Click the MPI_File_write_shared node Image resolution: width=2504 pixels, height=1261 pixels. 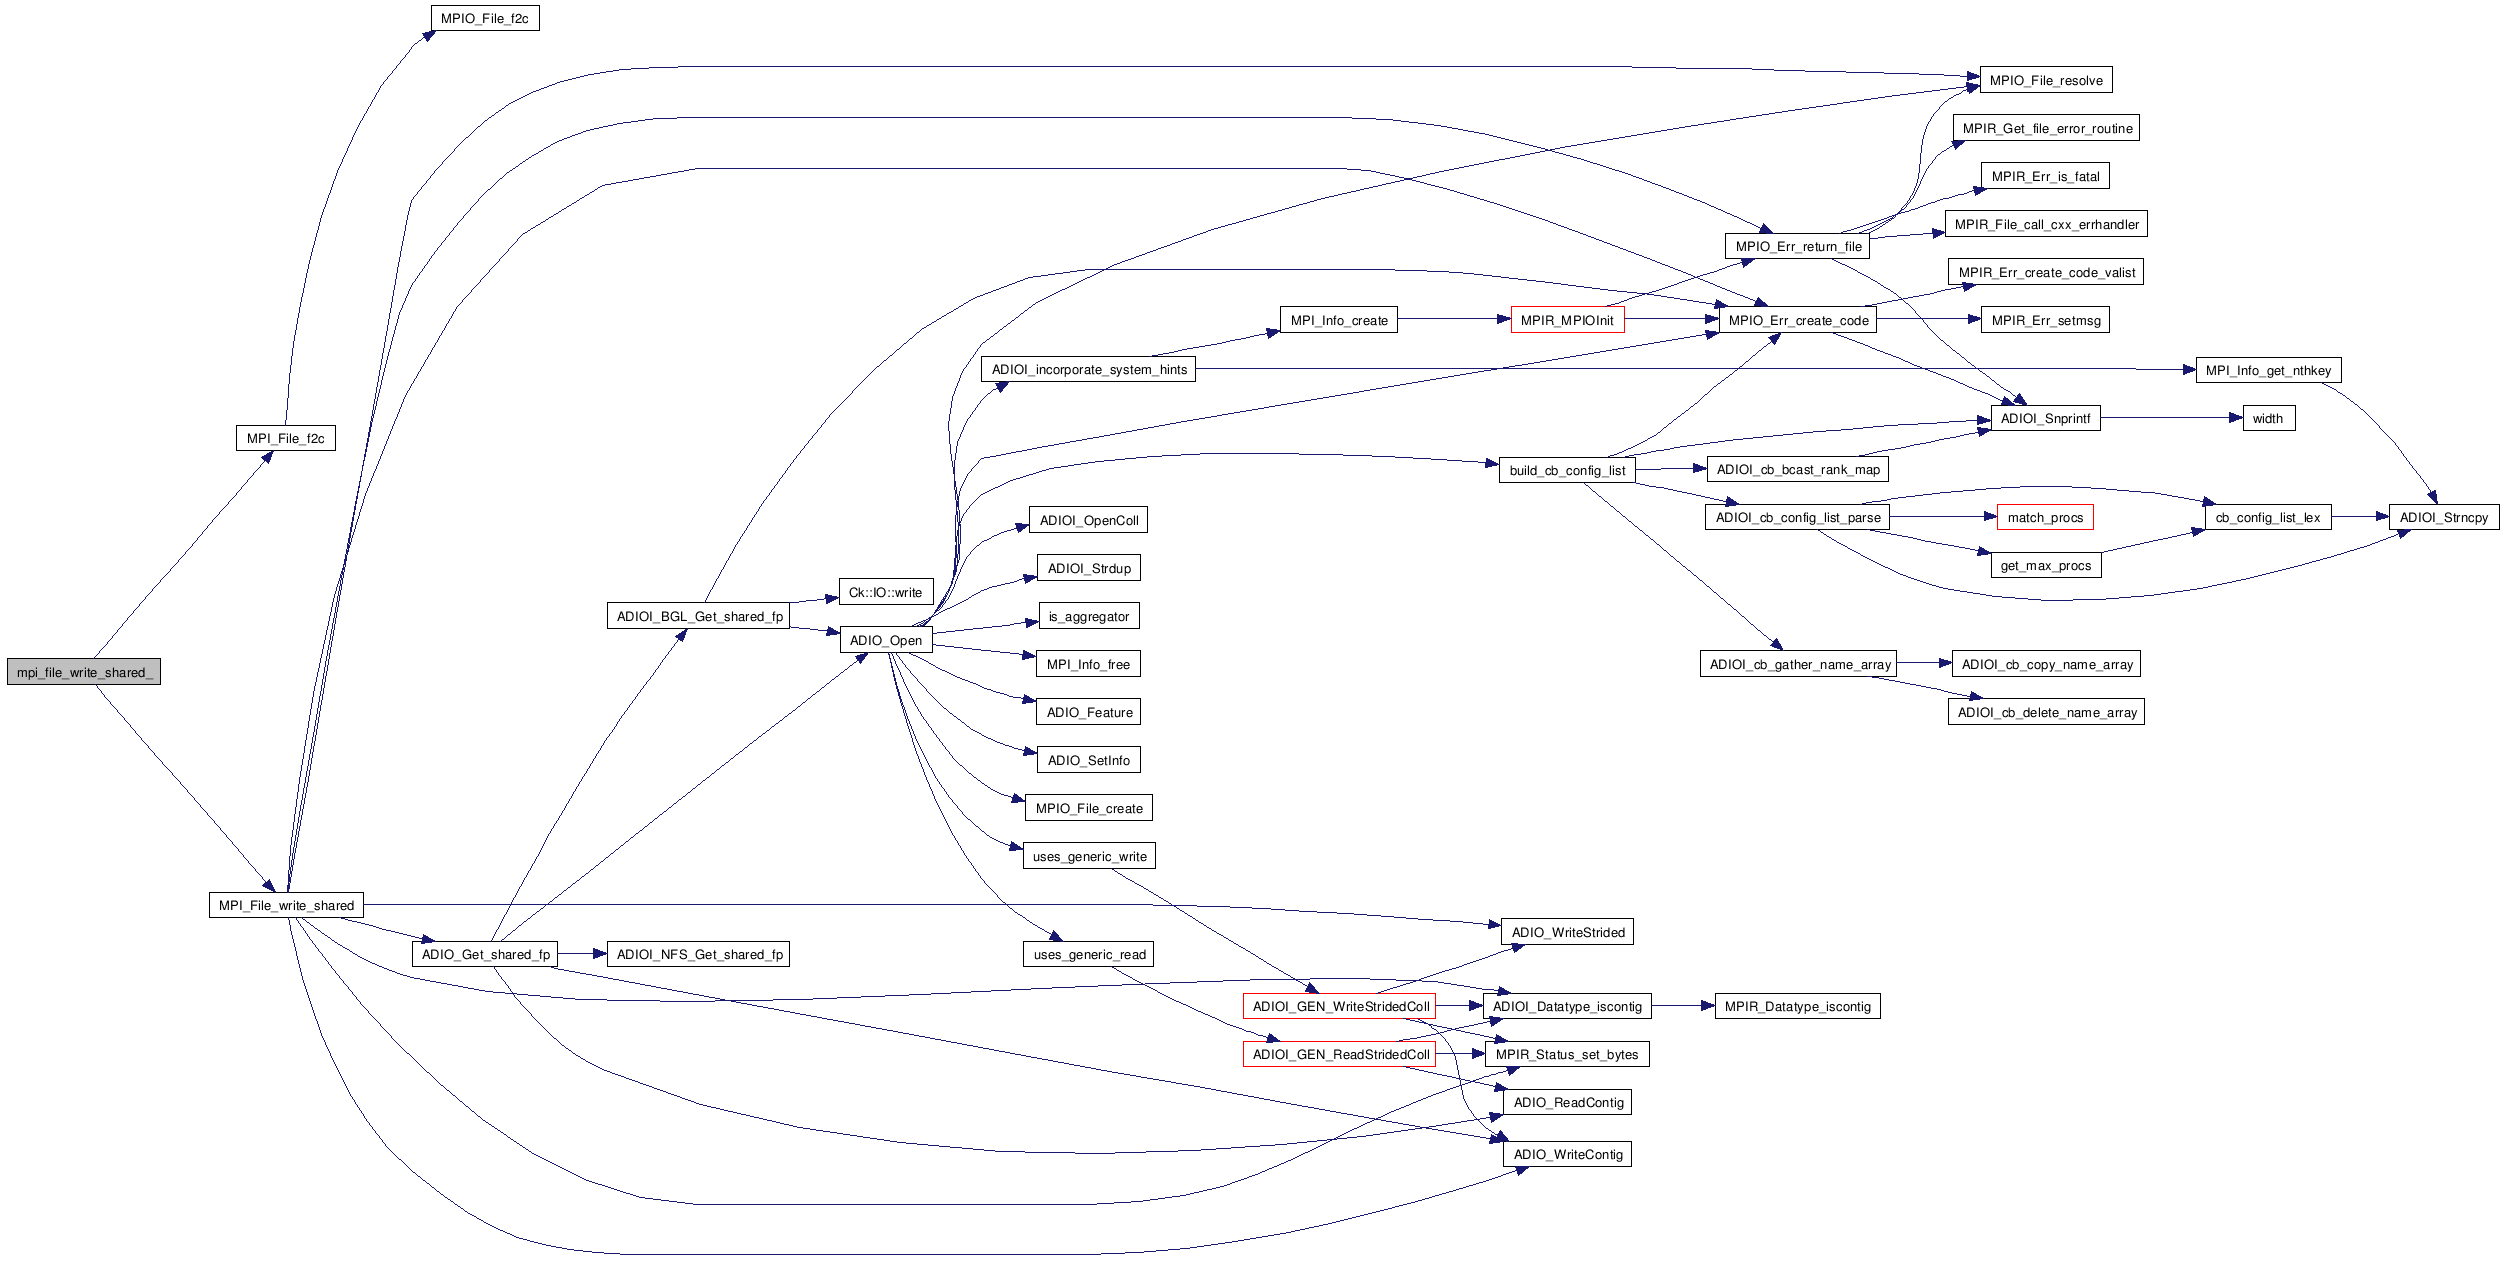[x=286, y=905]
